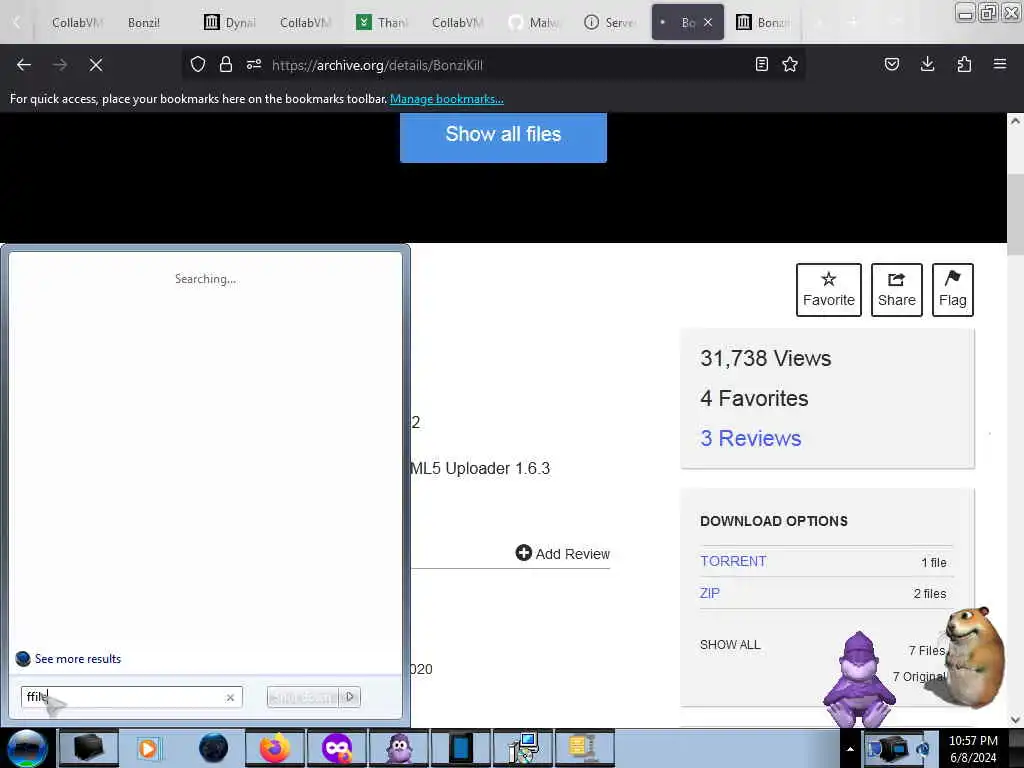The height and width of the screenshot is (768, 1024).
Task: Open the computer installer taskbar icon
Action: click(522, 748)
